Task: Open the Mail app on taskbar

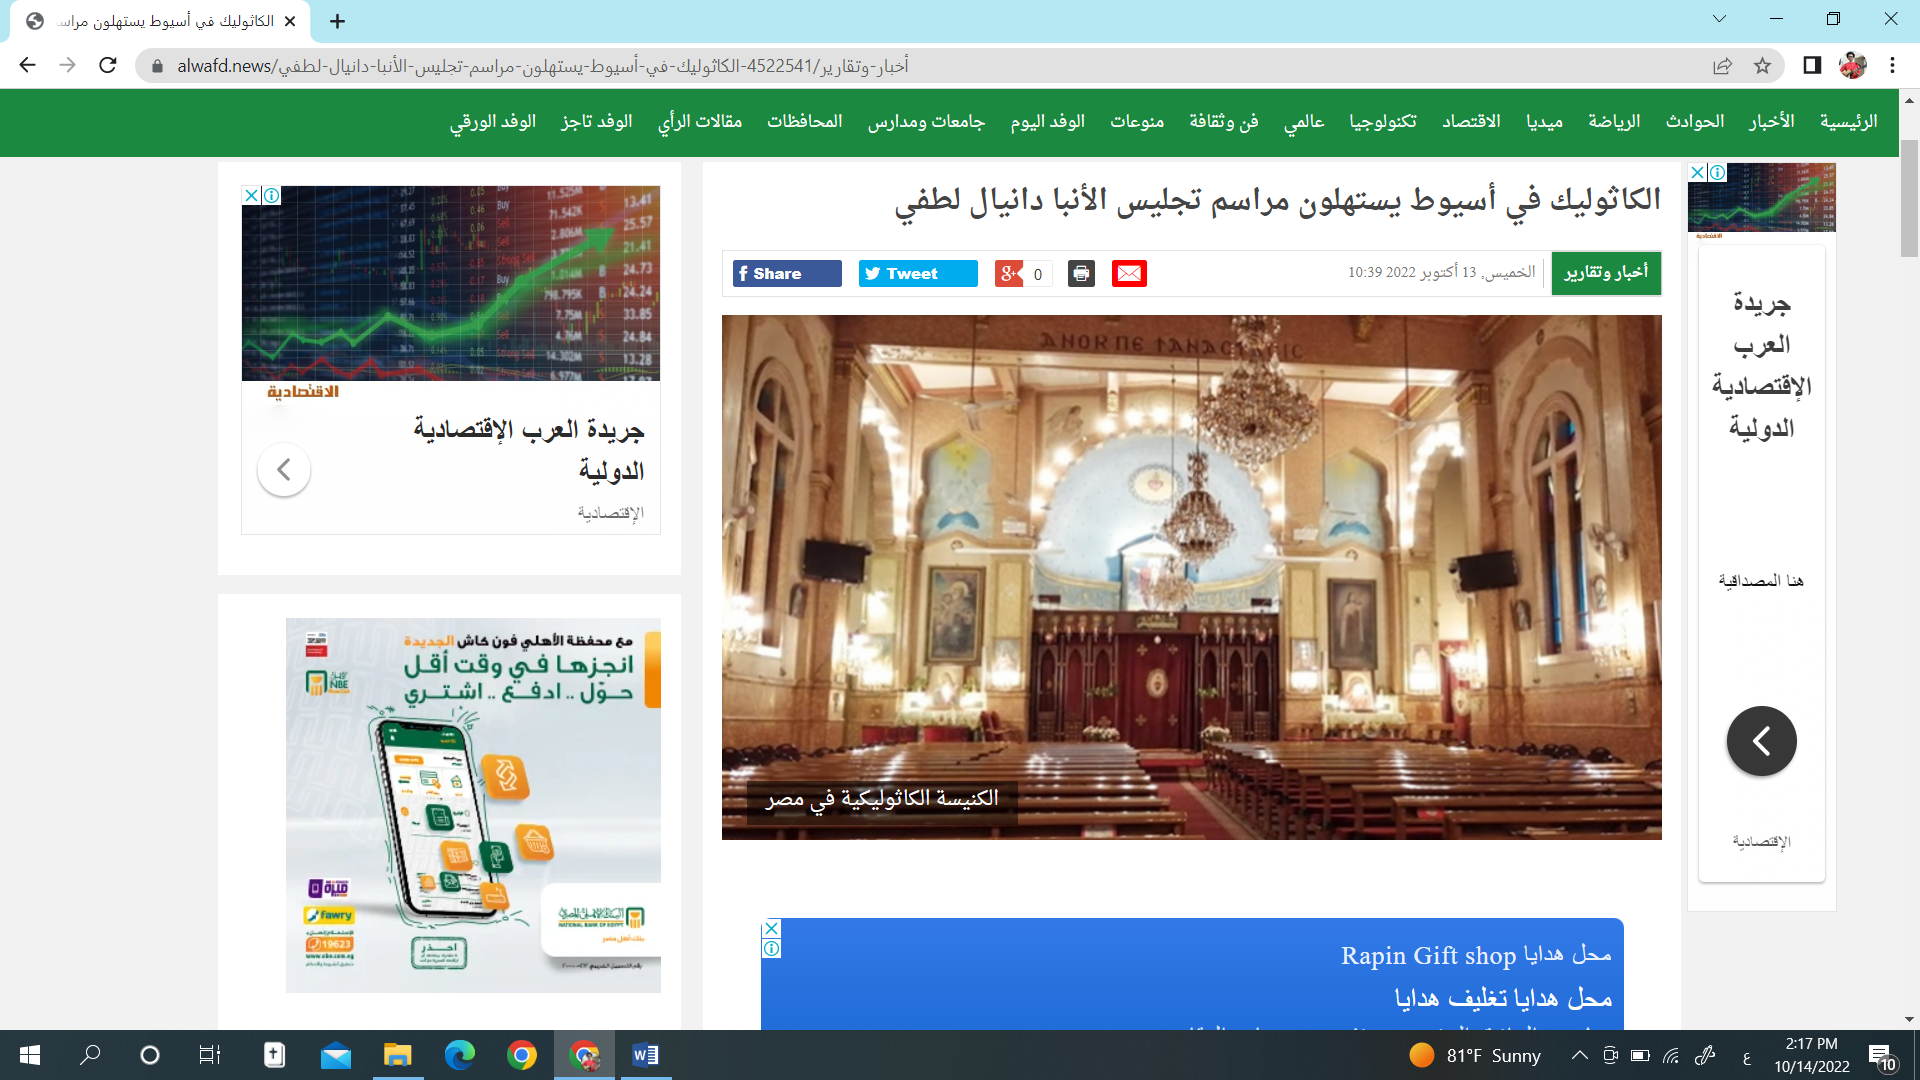Action: 336,1055
